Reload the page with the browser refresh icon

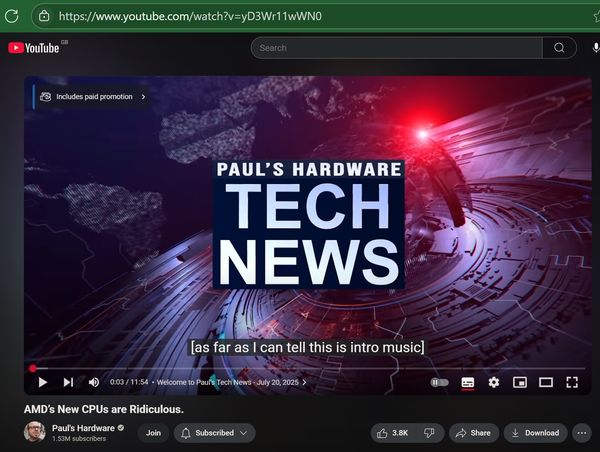click(11, 16)
